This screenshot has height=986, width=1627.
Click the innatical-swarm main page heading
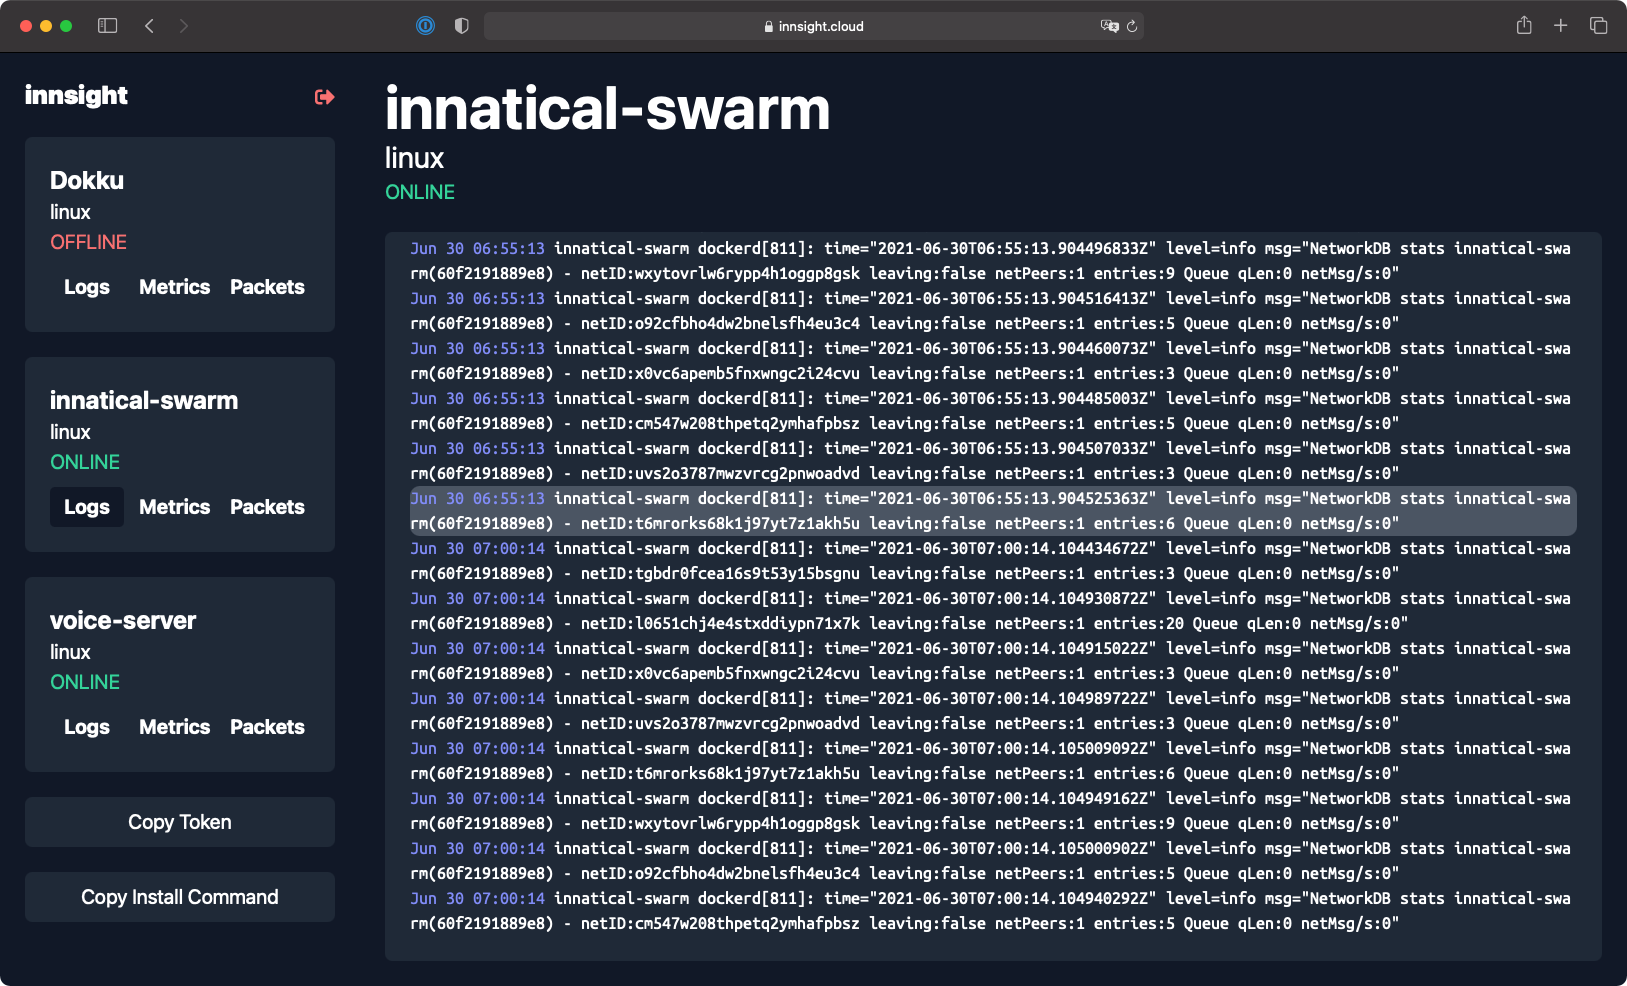tap(608, 108)
